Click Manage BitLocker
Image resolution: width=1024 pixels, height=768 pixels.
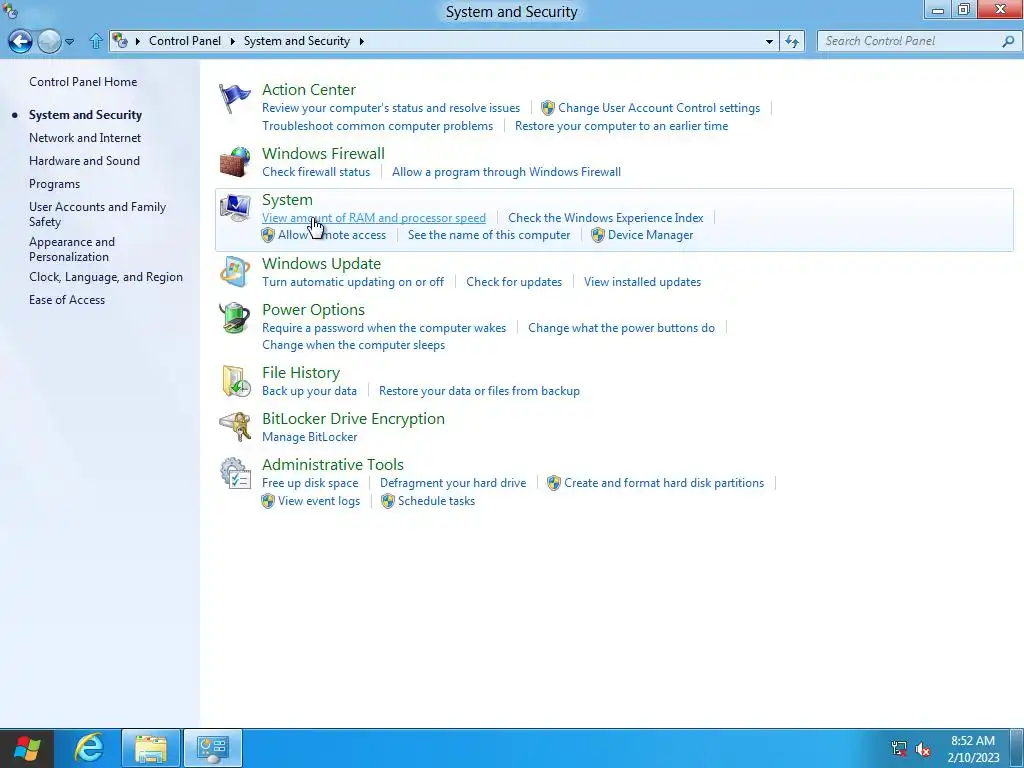coord(310,437)
